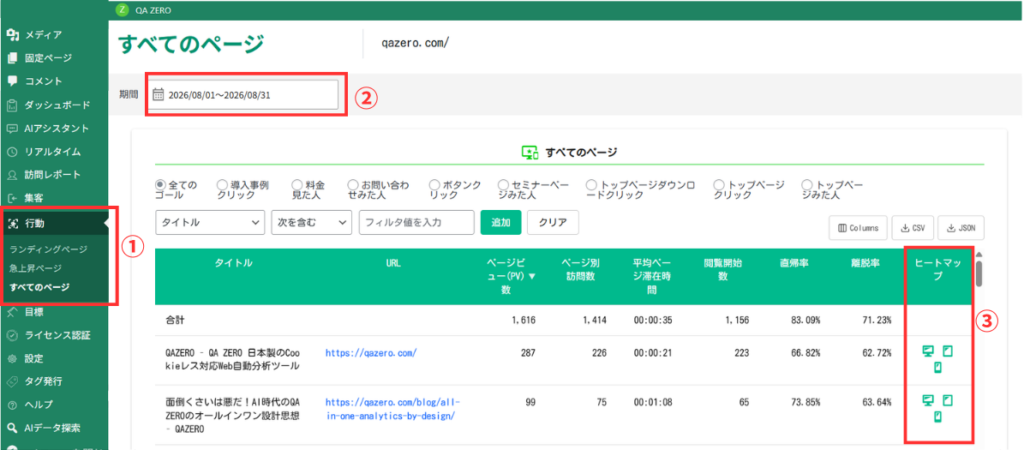Click the QA ZERO logo icon
Screen dimensions: 1024x450
(x=121, y=10)
